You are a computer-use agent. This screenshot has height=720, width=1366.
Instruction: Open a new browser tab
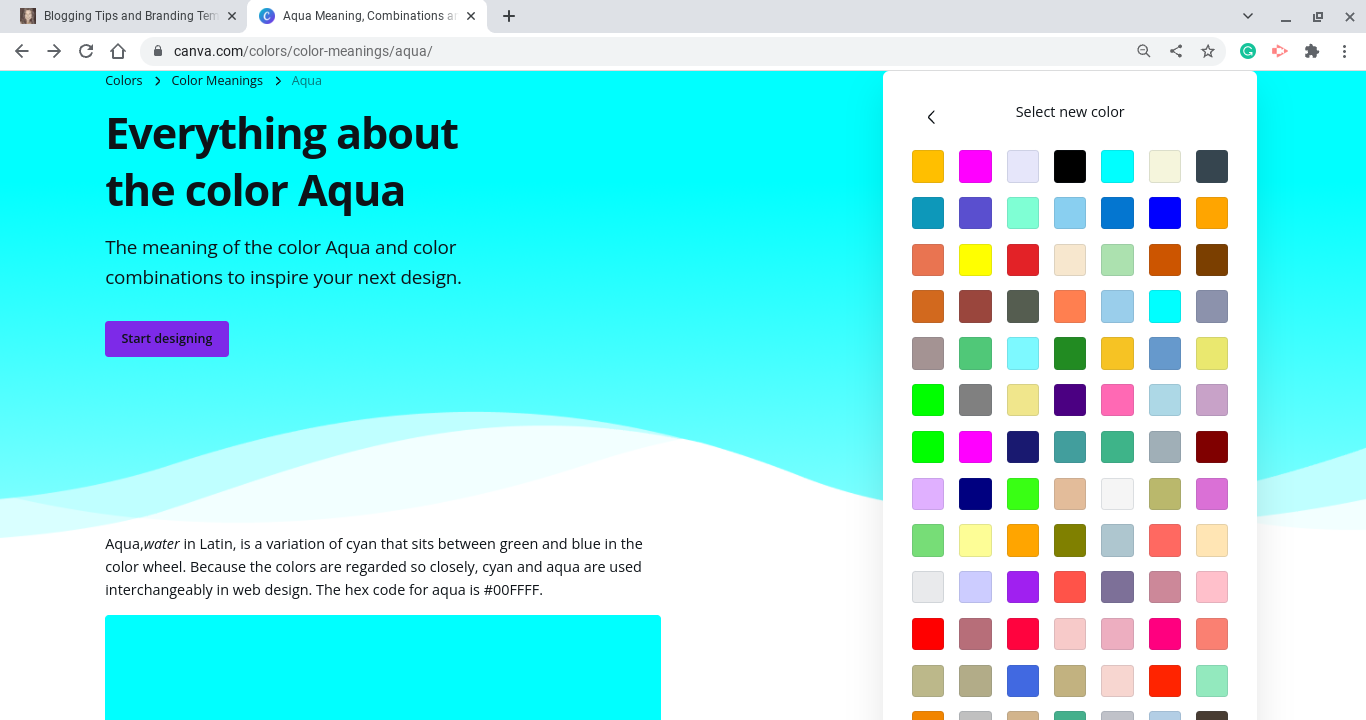coord(509,16)
